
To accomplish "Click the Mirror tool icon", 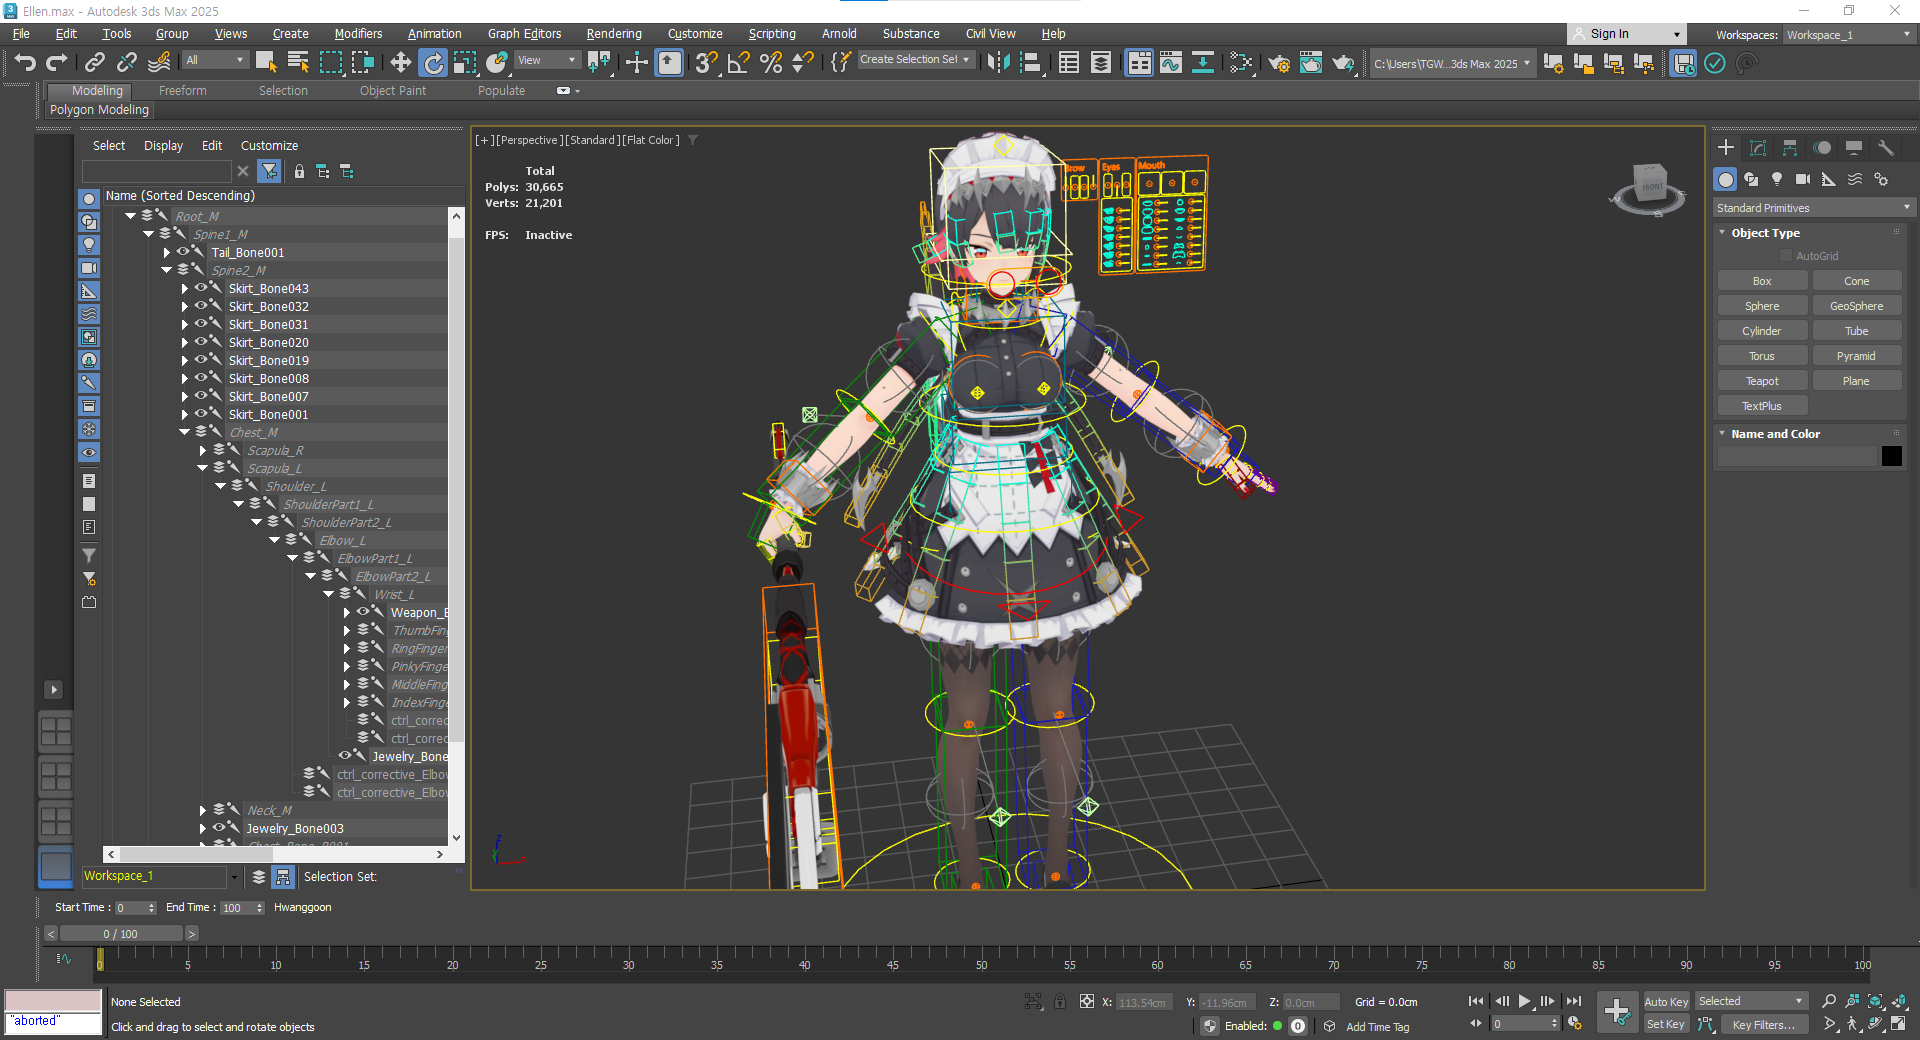I will pos(998,63).
